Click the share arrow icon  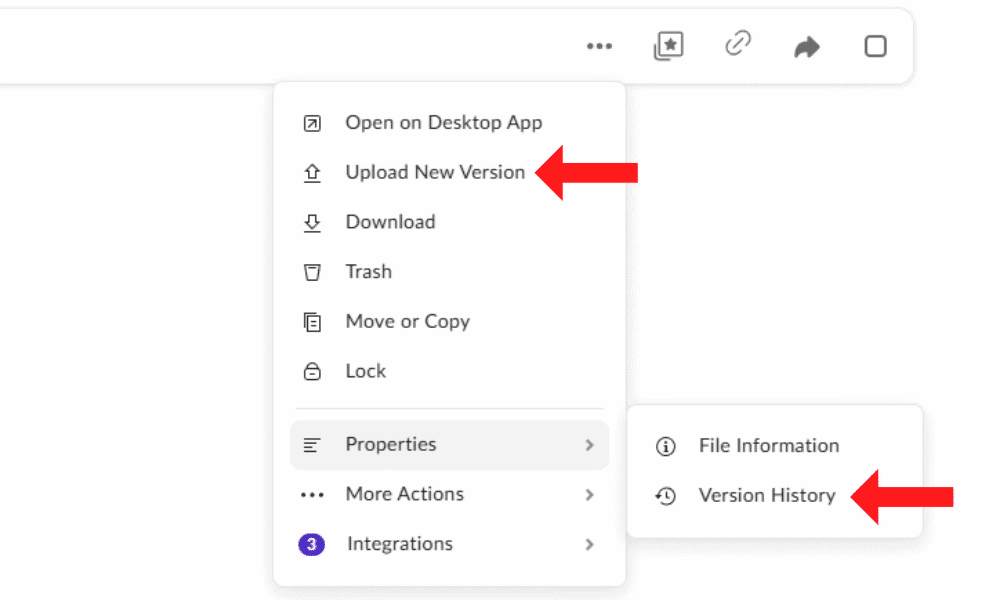click(807, 47)
